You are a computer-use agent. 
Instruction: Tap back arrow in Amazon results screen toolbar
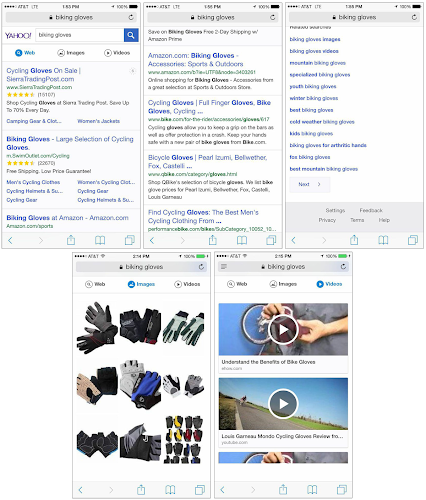pyautogui.click(x=152, y=240)
